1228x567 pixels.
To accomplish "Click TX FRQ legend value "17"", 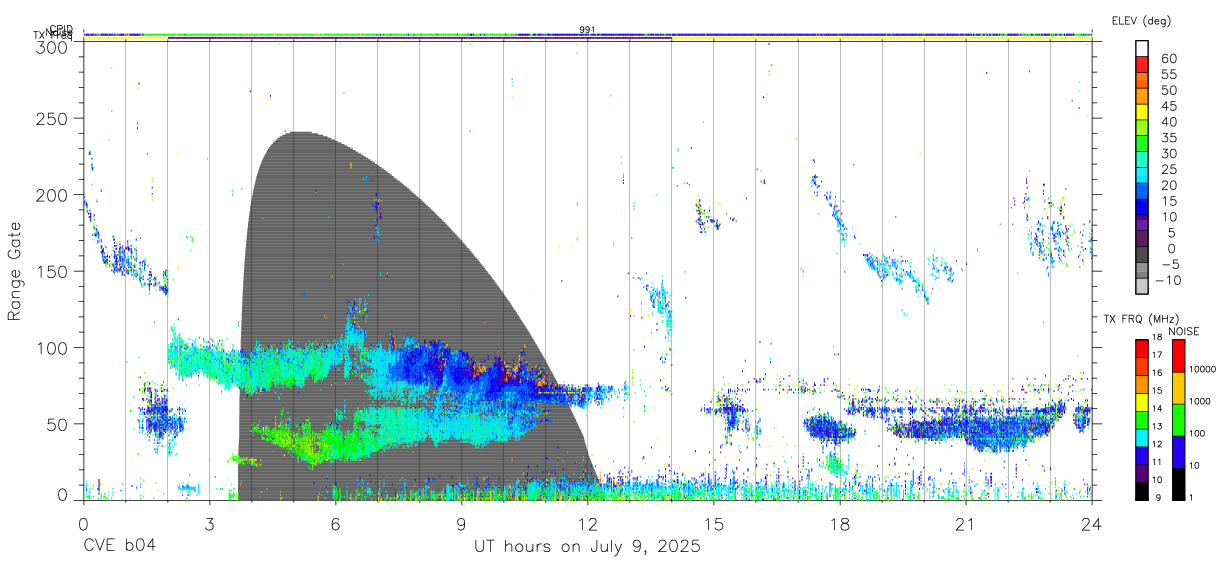I will tap(1156, 355).
